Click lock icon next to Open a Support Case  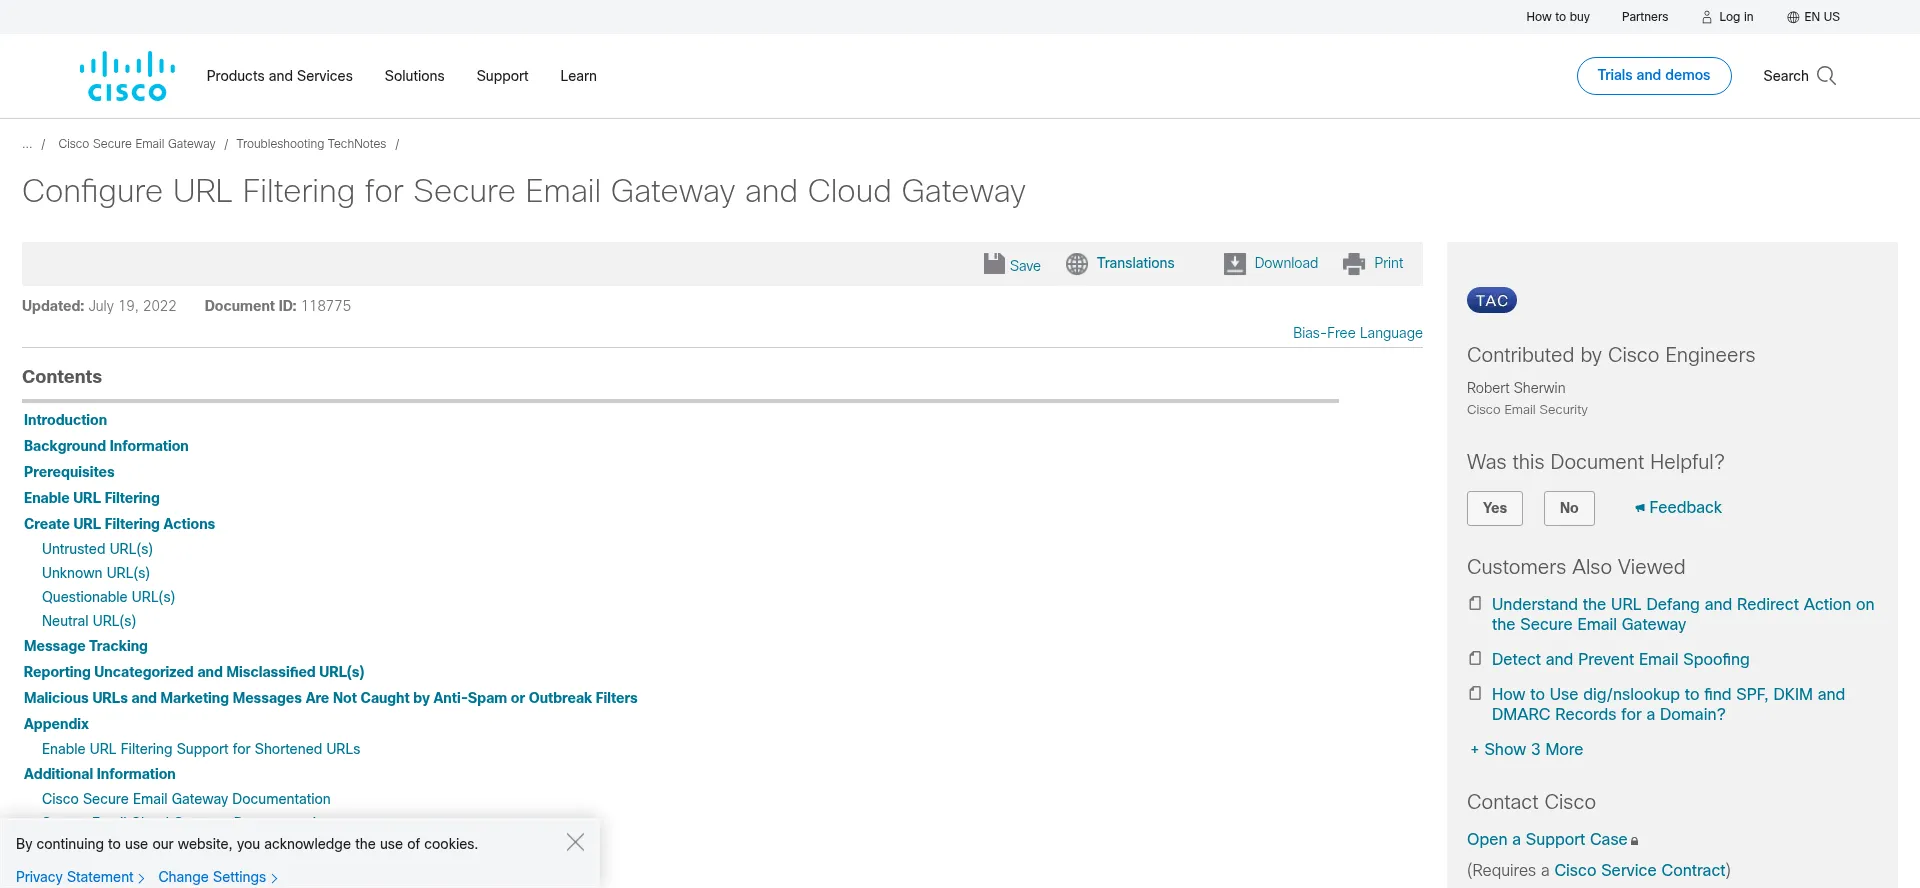pyautogui.click(x=1635, y=842)
